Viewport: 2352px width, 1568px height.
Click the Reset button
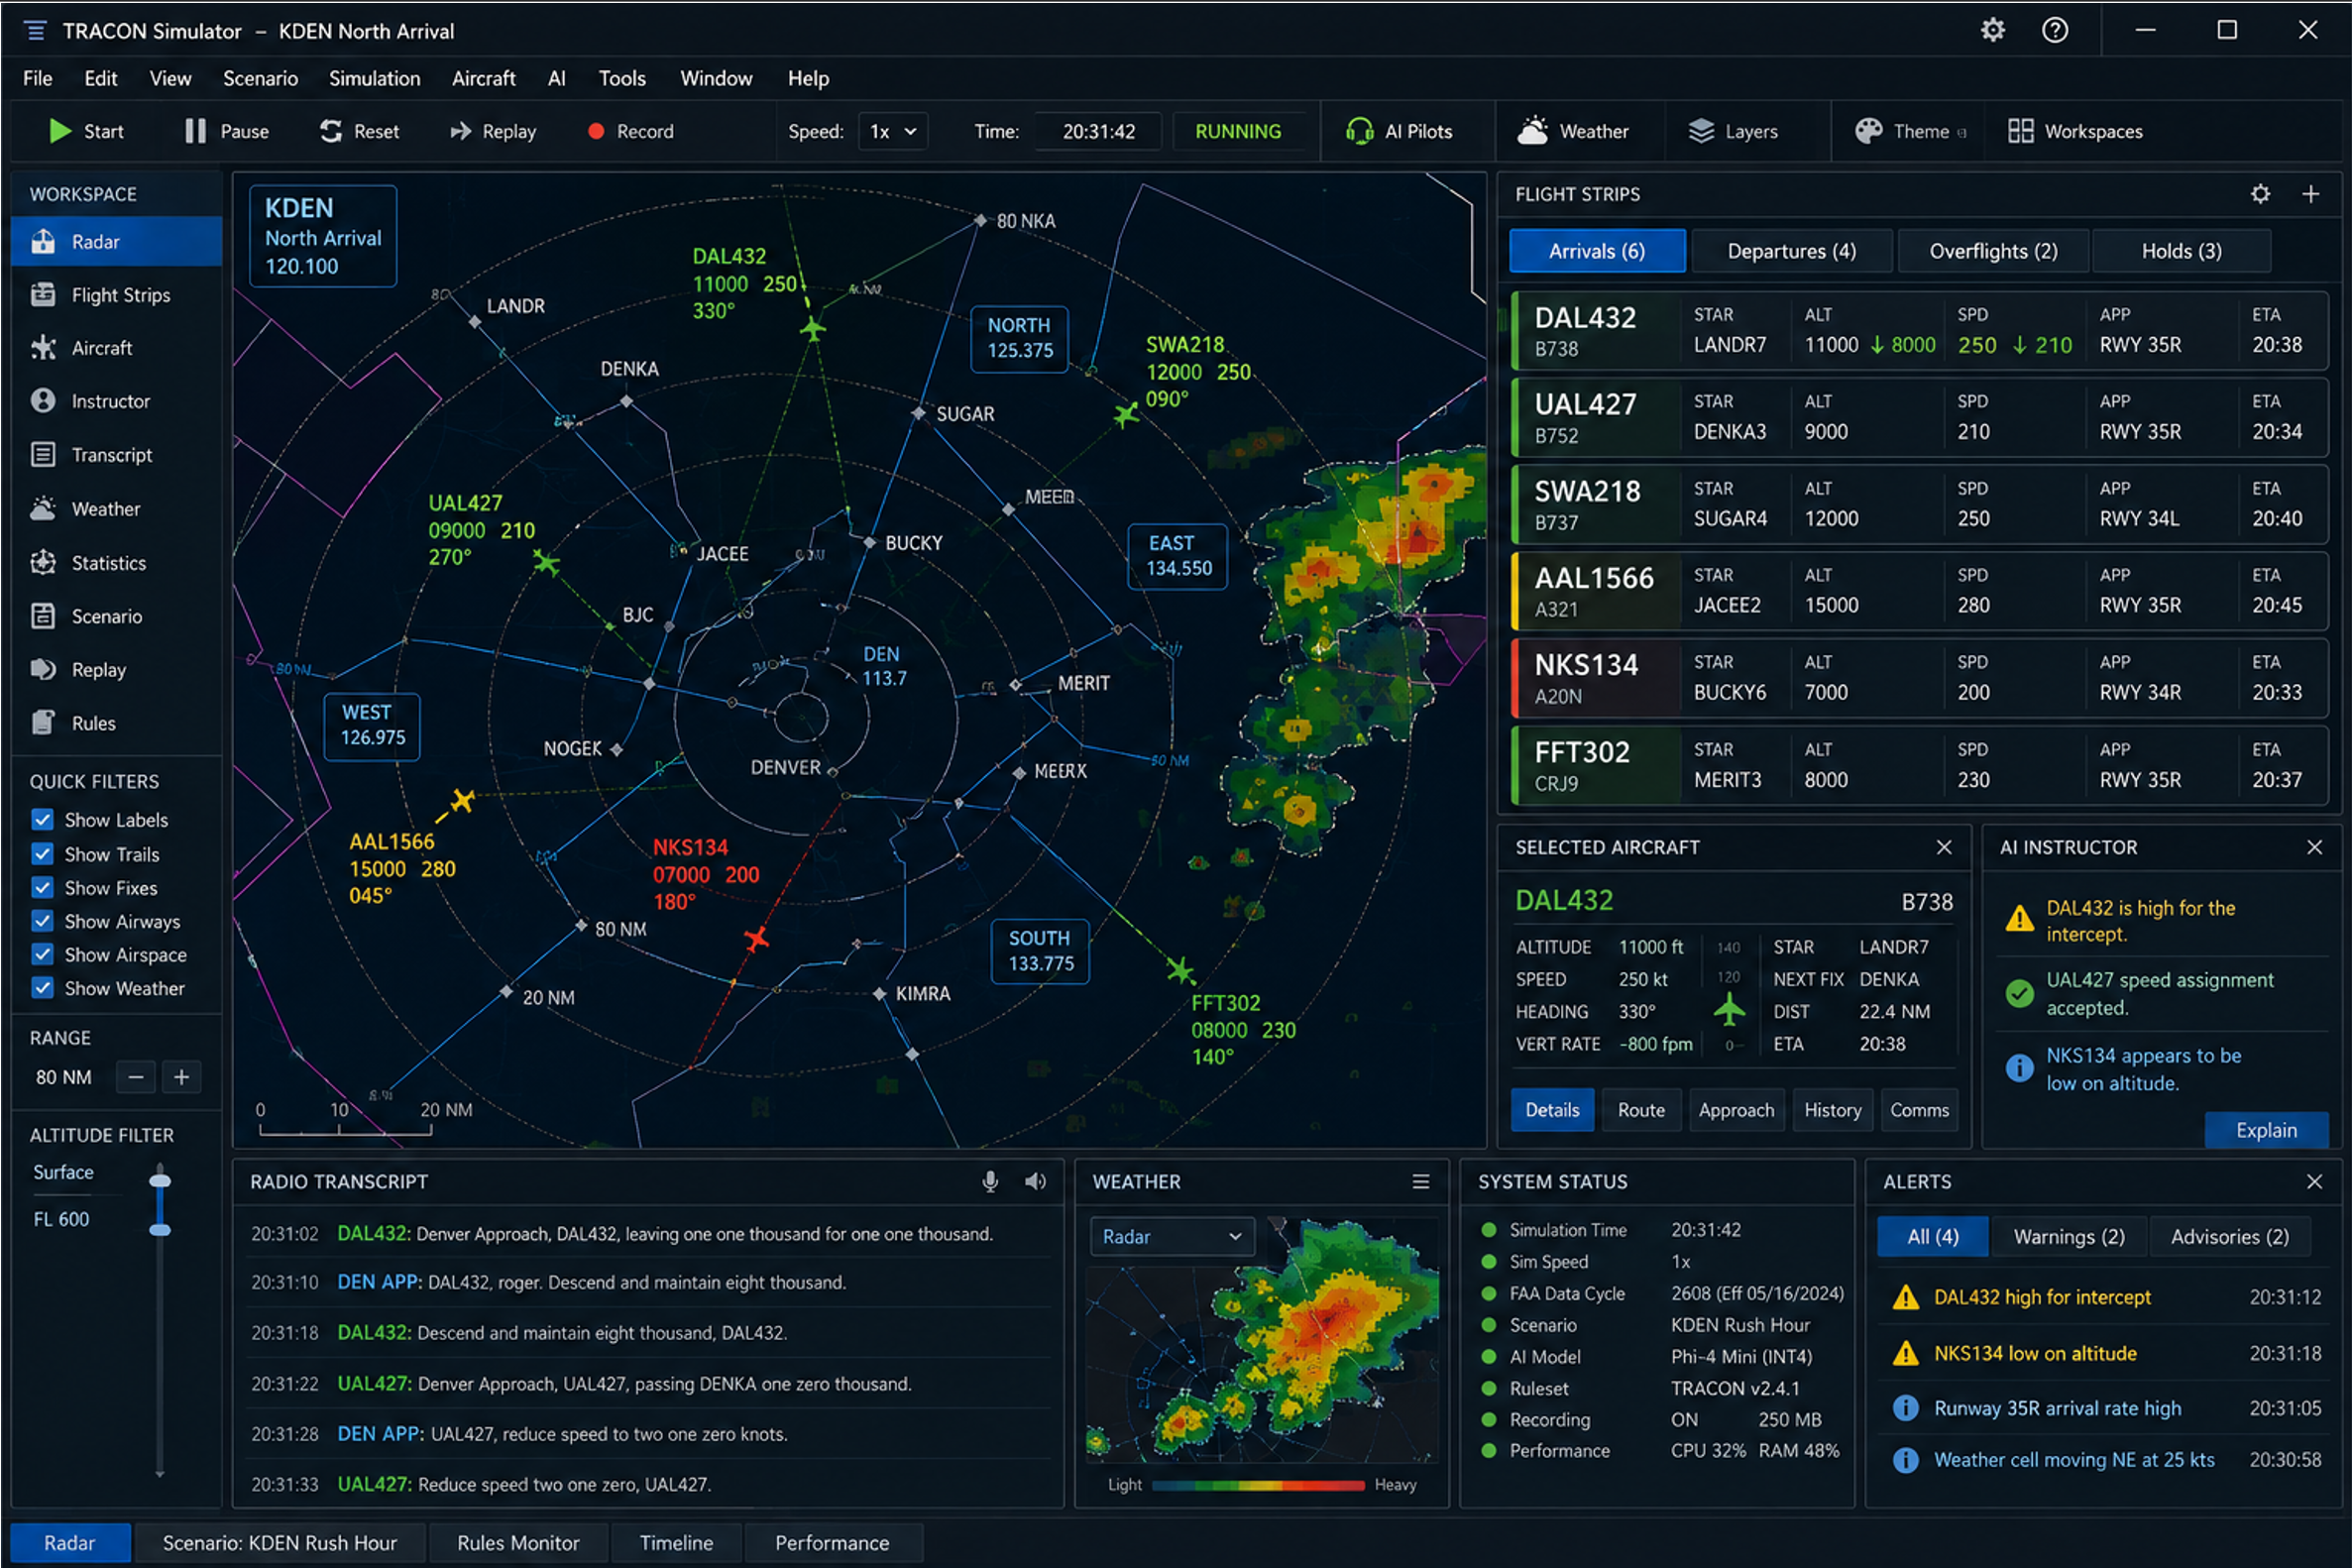(360, 131)
